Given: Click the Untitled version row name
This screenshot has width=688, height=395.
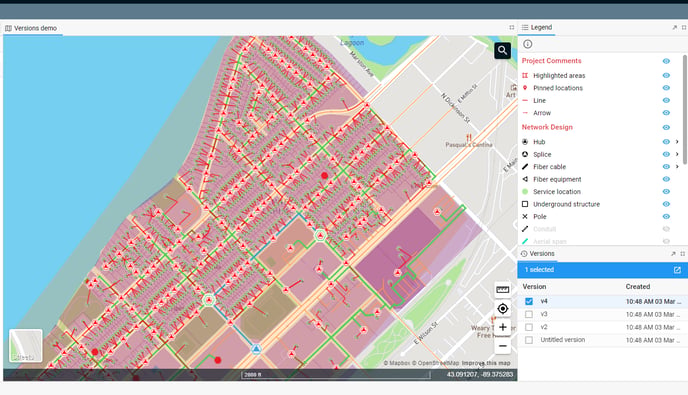Looking at the screenshot, I should 563,340.
